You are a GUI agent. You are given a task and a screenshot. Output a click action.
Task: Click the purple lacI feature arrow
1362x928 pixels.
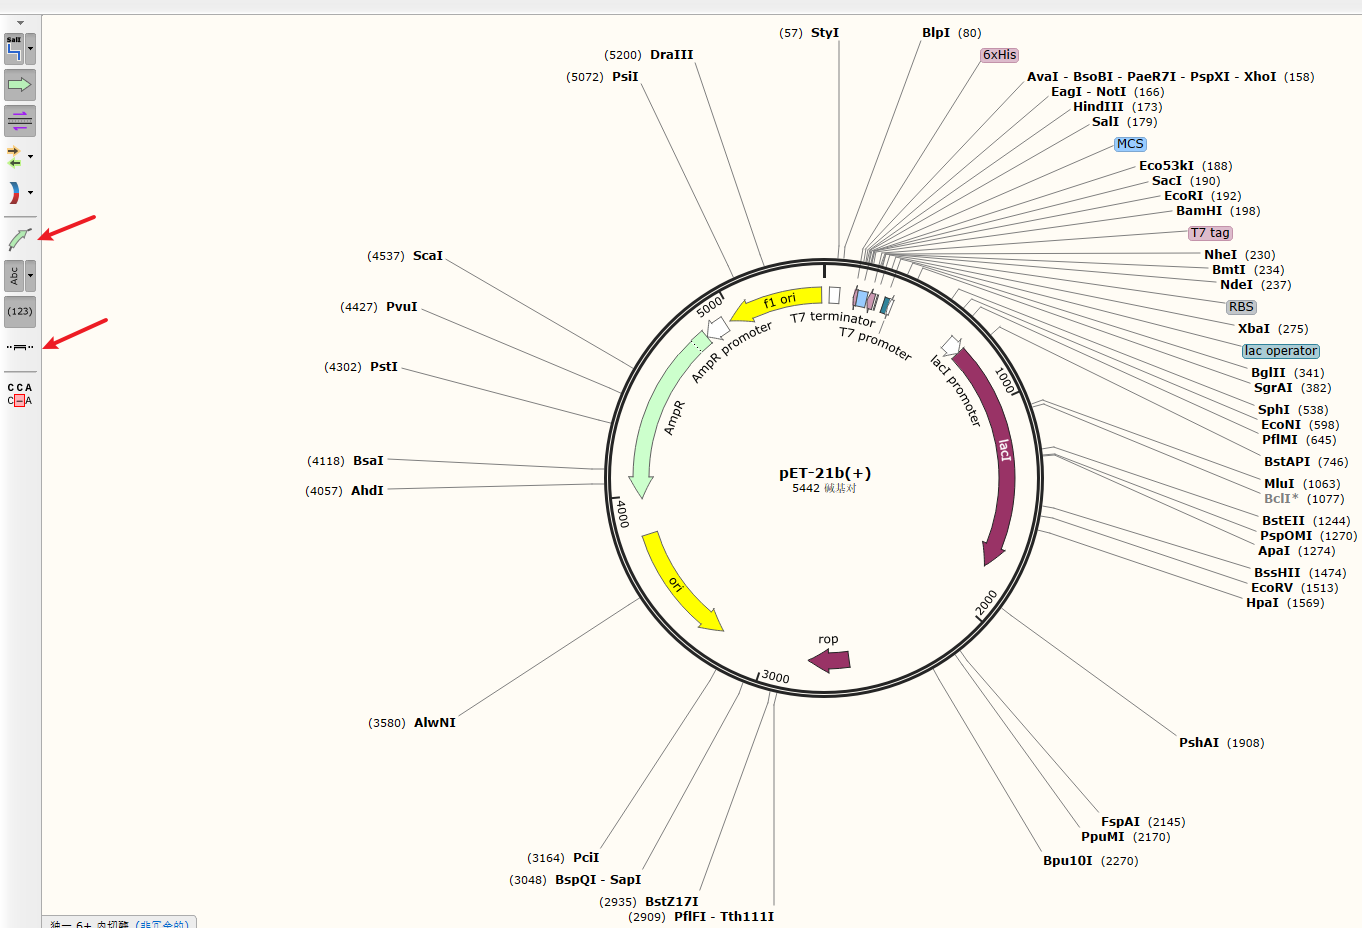(x=994, y=452)
